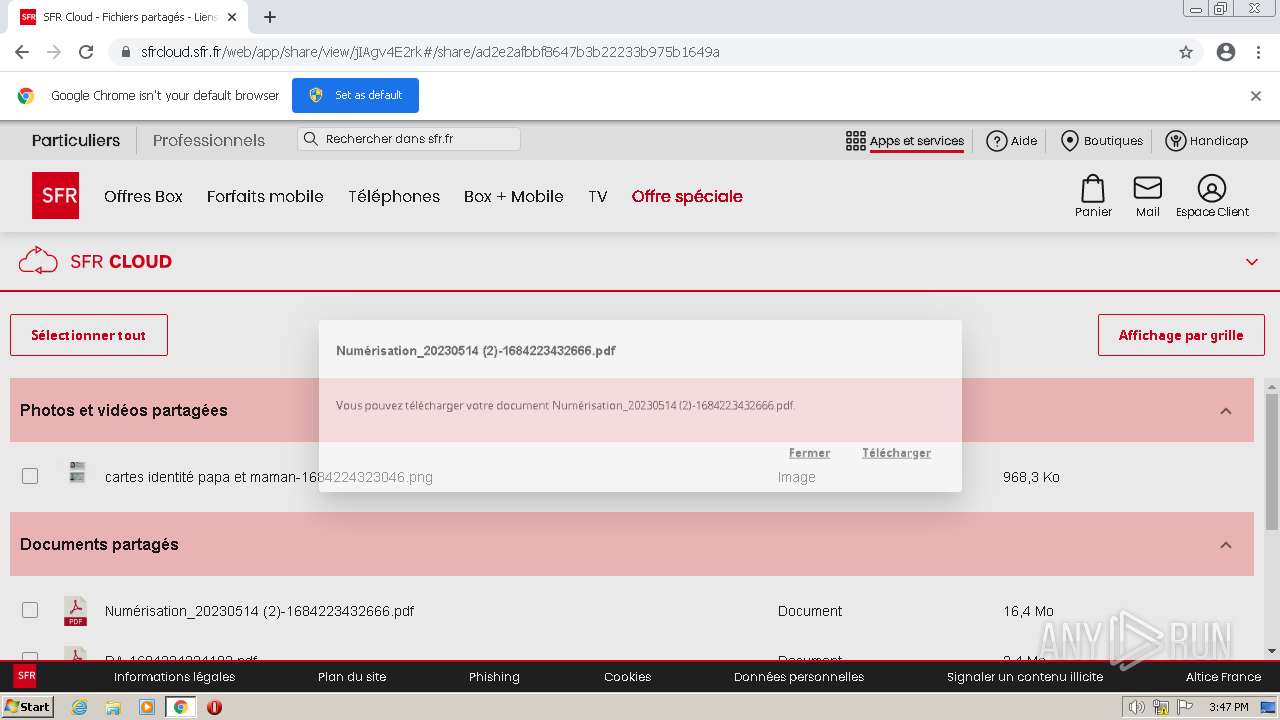The height and width of the screenshot is (720, 1280).
Task: Click the SFR logo in the footer
Action: [25, 676]
